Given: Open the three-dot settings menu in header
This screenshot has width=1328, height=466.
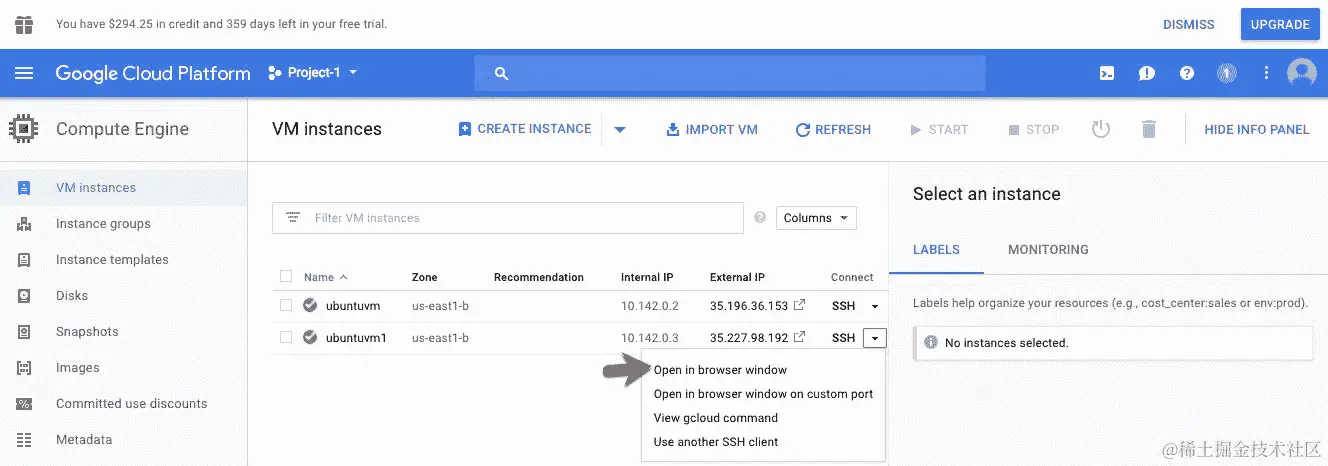Looking at the screenshot, I should pyautogui.click(x=1266, y=73).
